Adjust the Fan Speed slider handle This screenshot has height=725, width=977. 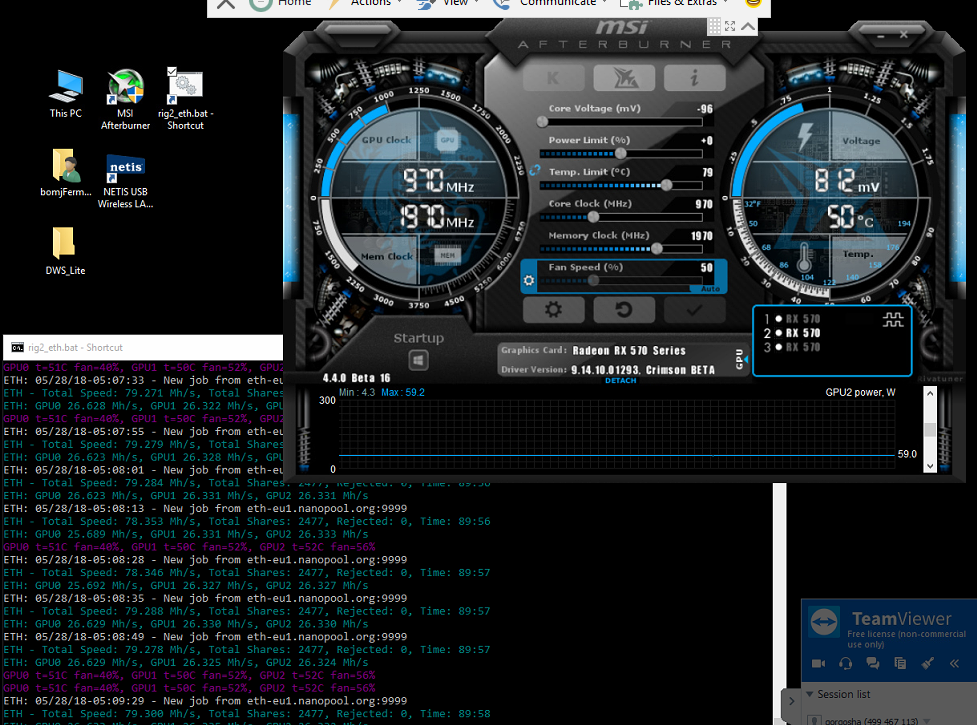(x=593, y=280)
